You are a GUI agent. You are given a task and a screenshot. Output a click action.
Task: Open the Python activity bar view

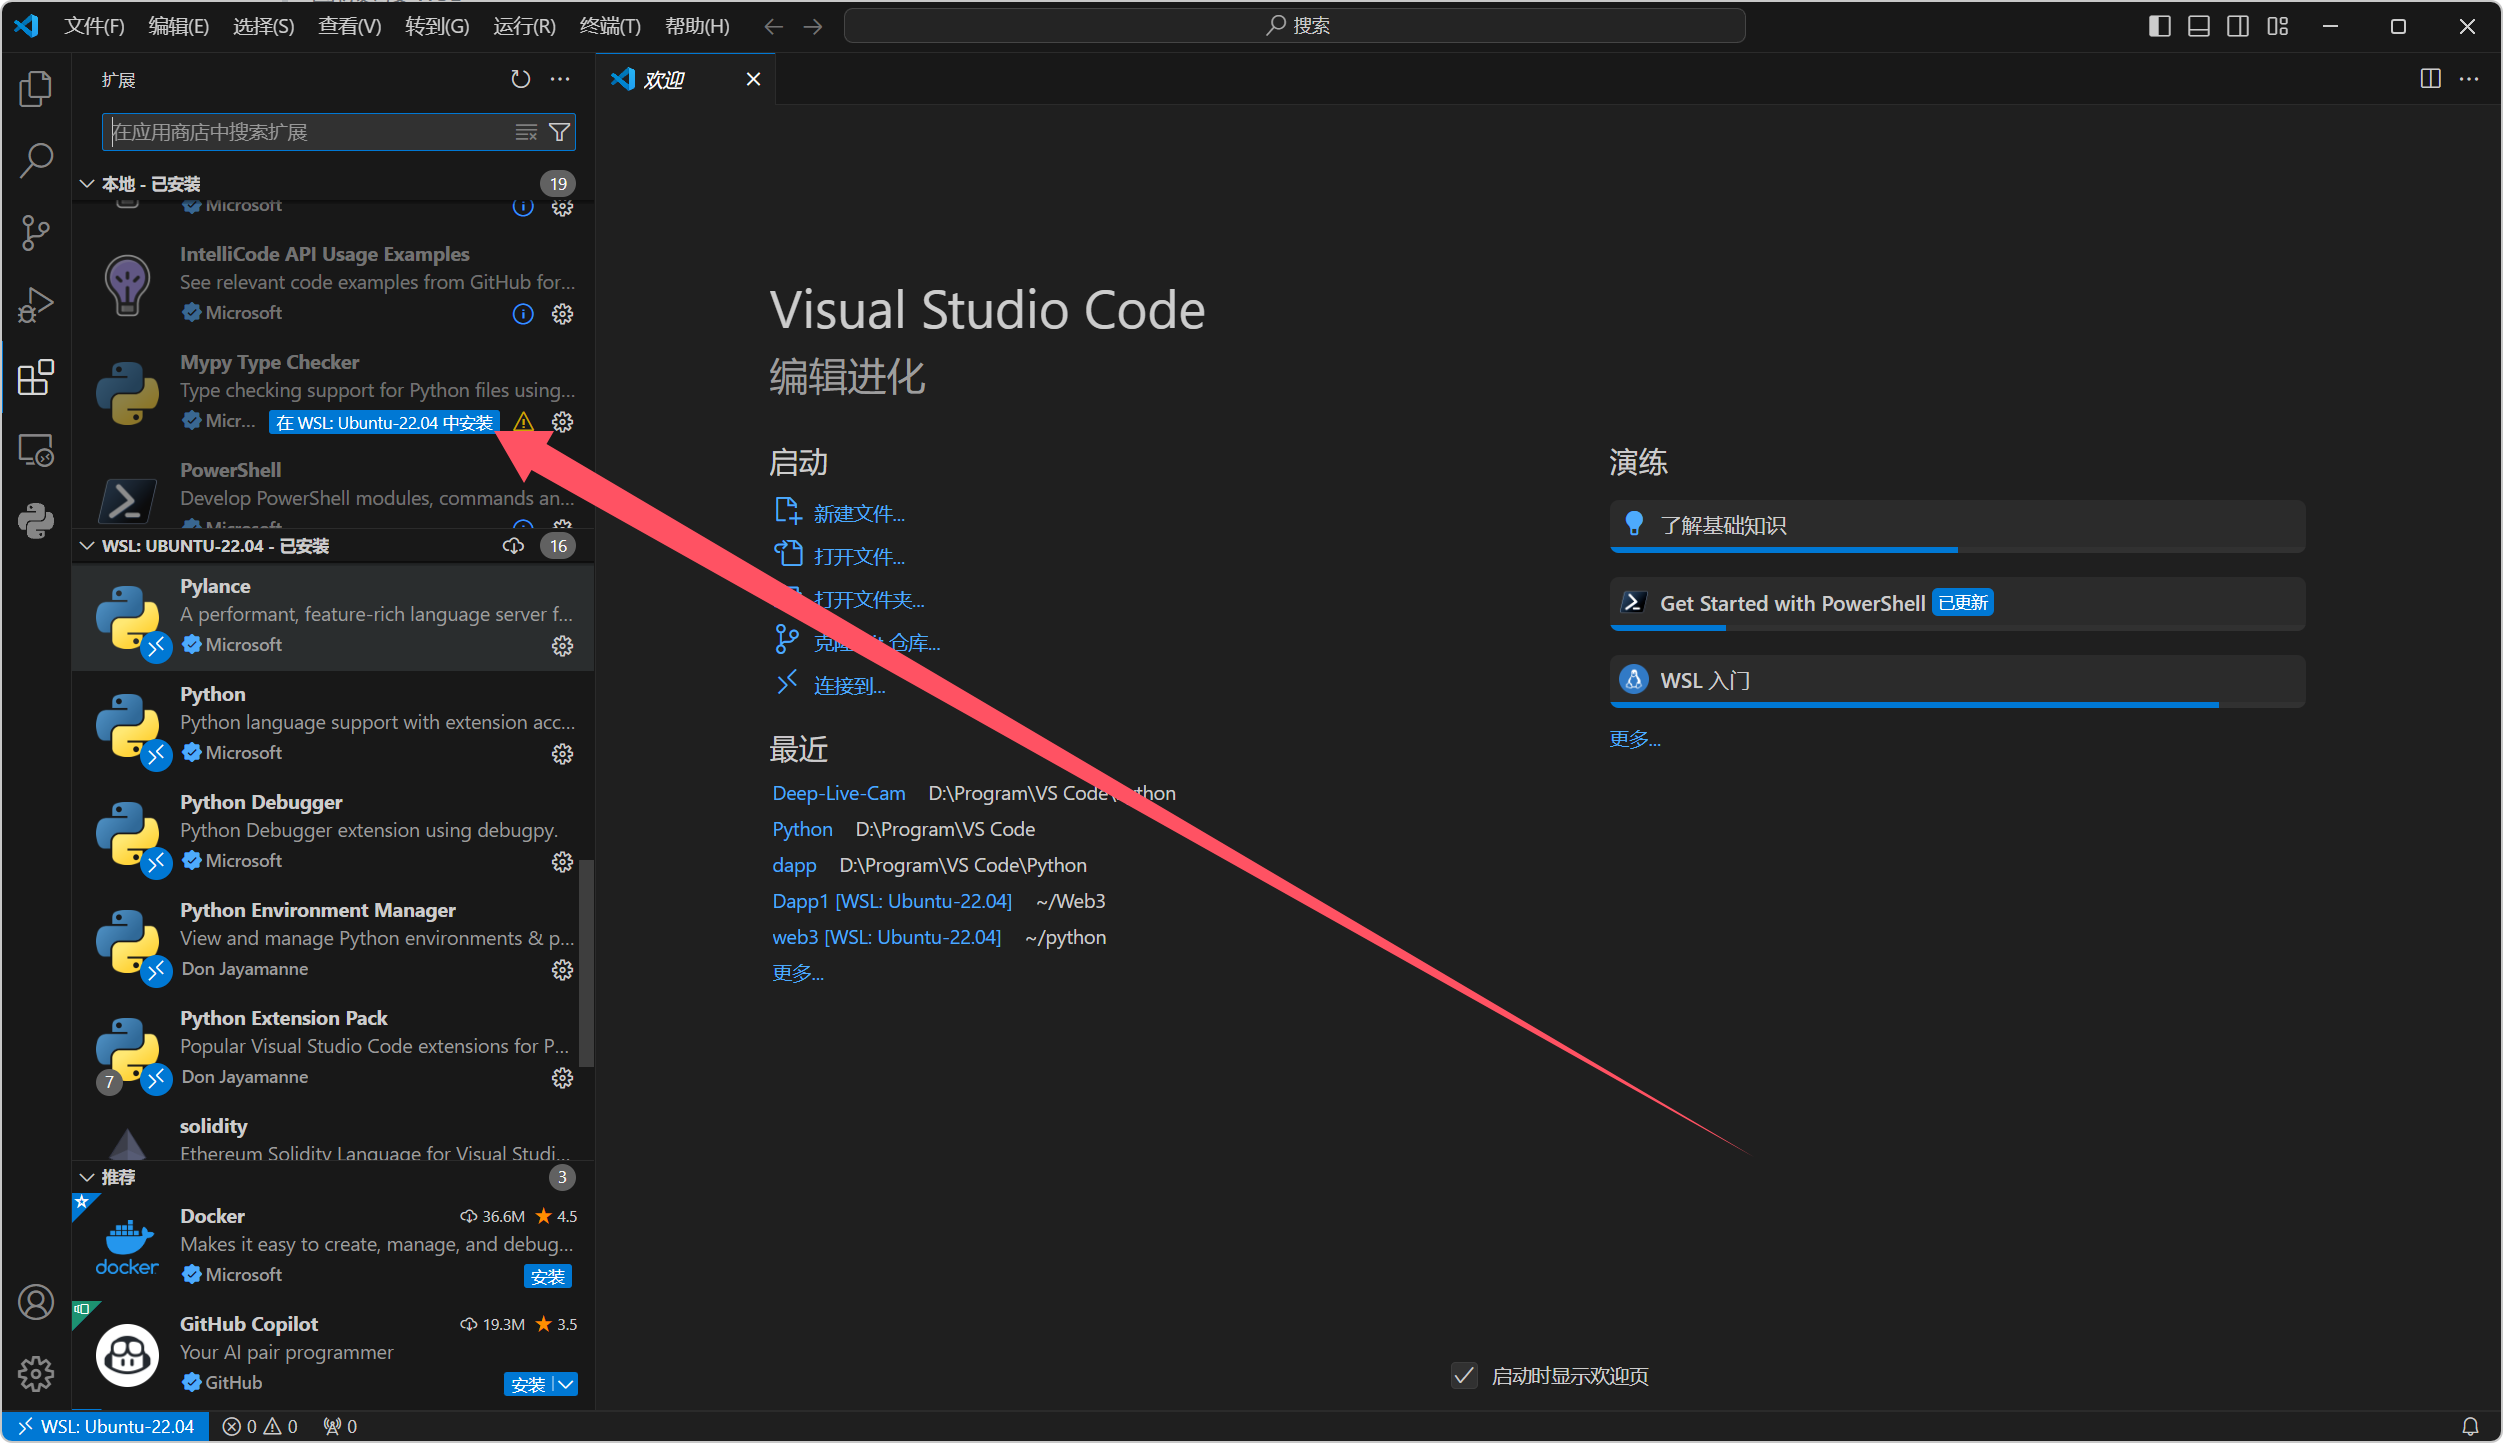36,521
